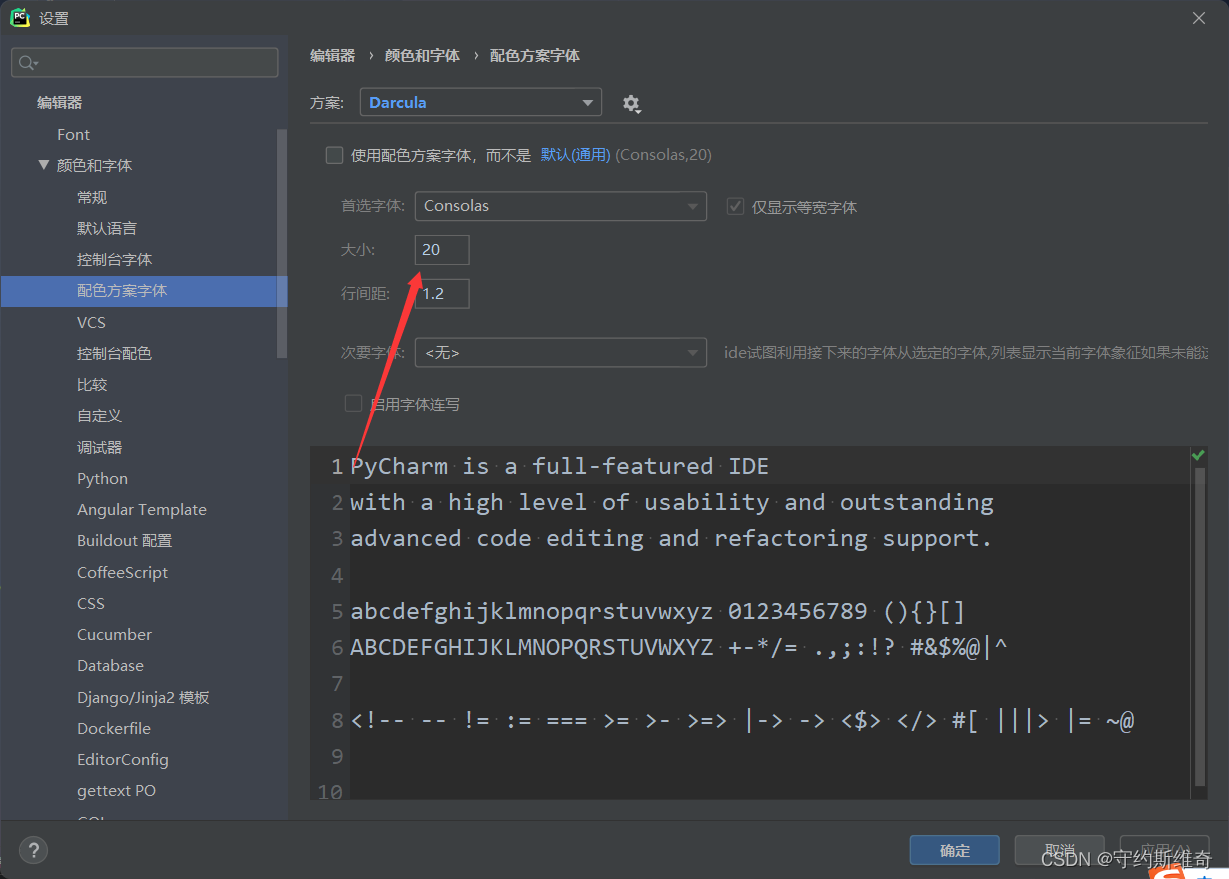Open the secondary font dropdown showing <无>

pyautogui.click(x=560, y=352)
